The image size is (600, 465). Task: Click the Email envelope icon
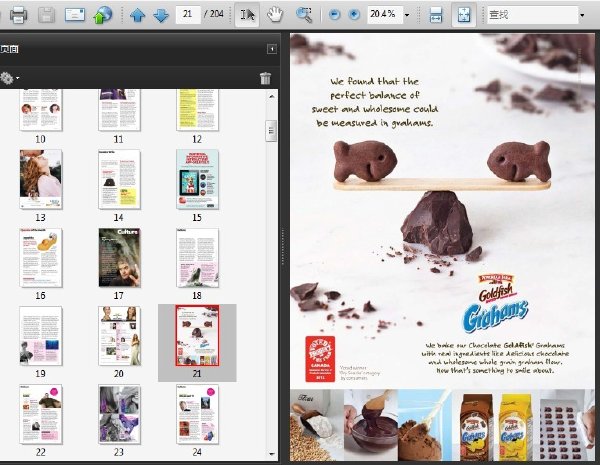coord(75,15)
